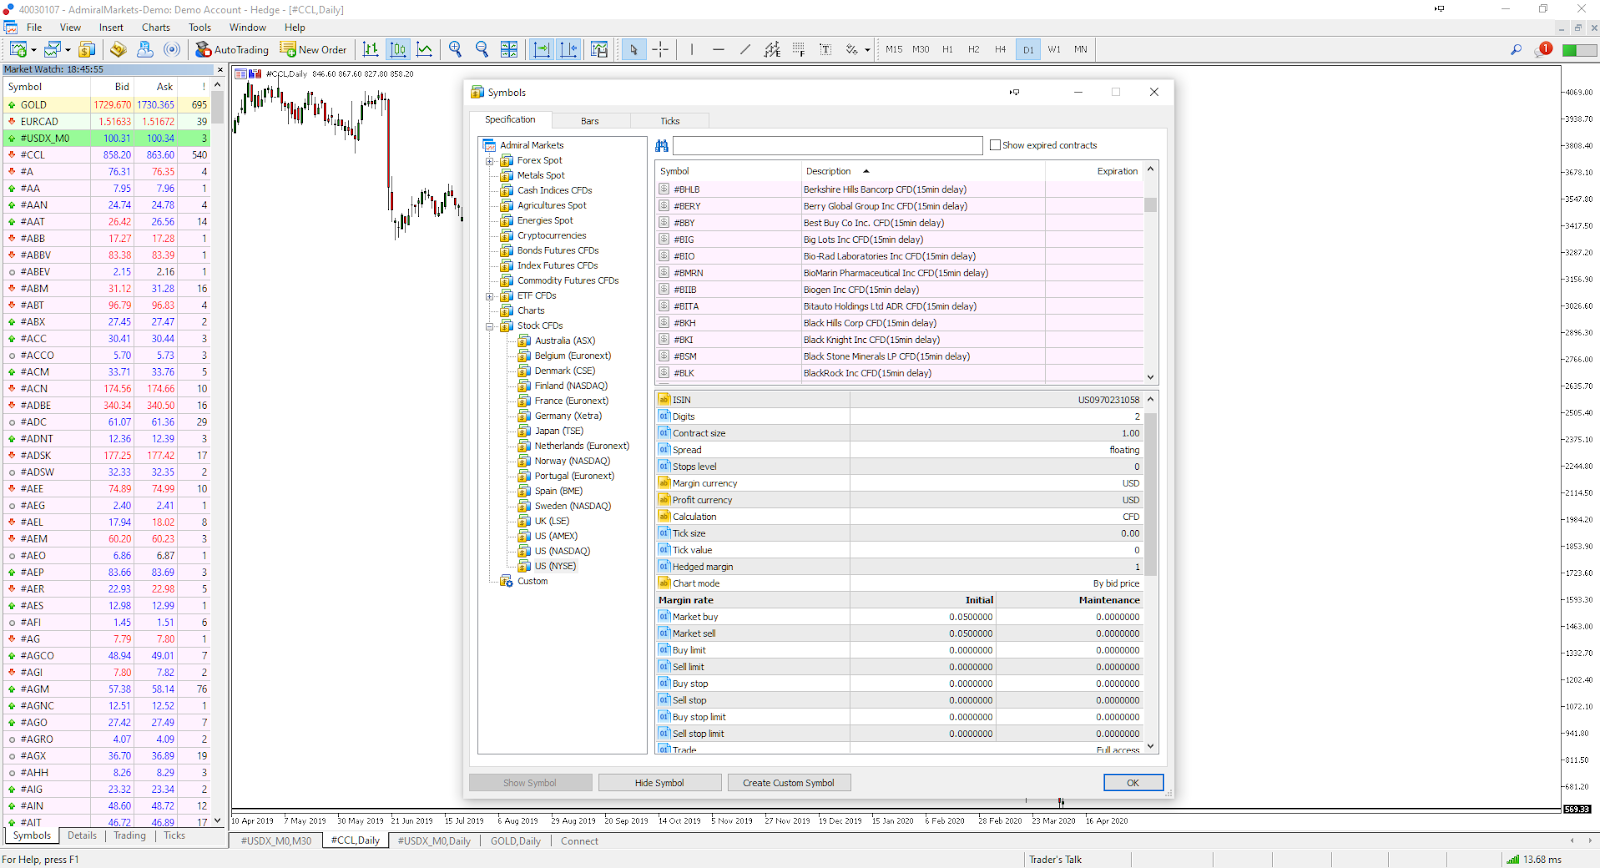Open the notifications chat icon with badge
The image size is (1600, 868).
coord(1543,49)
